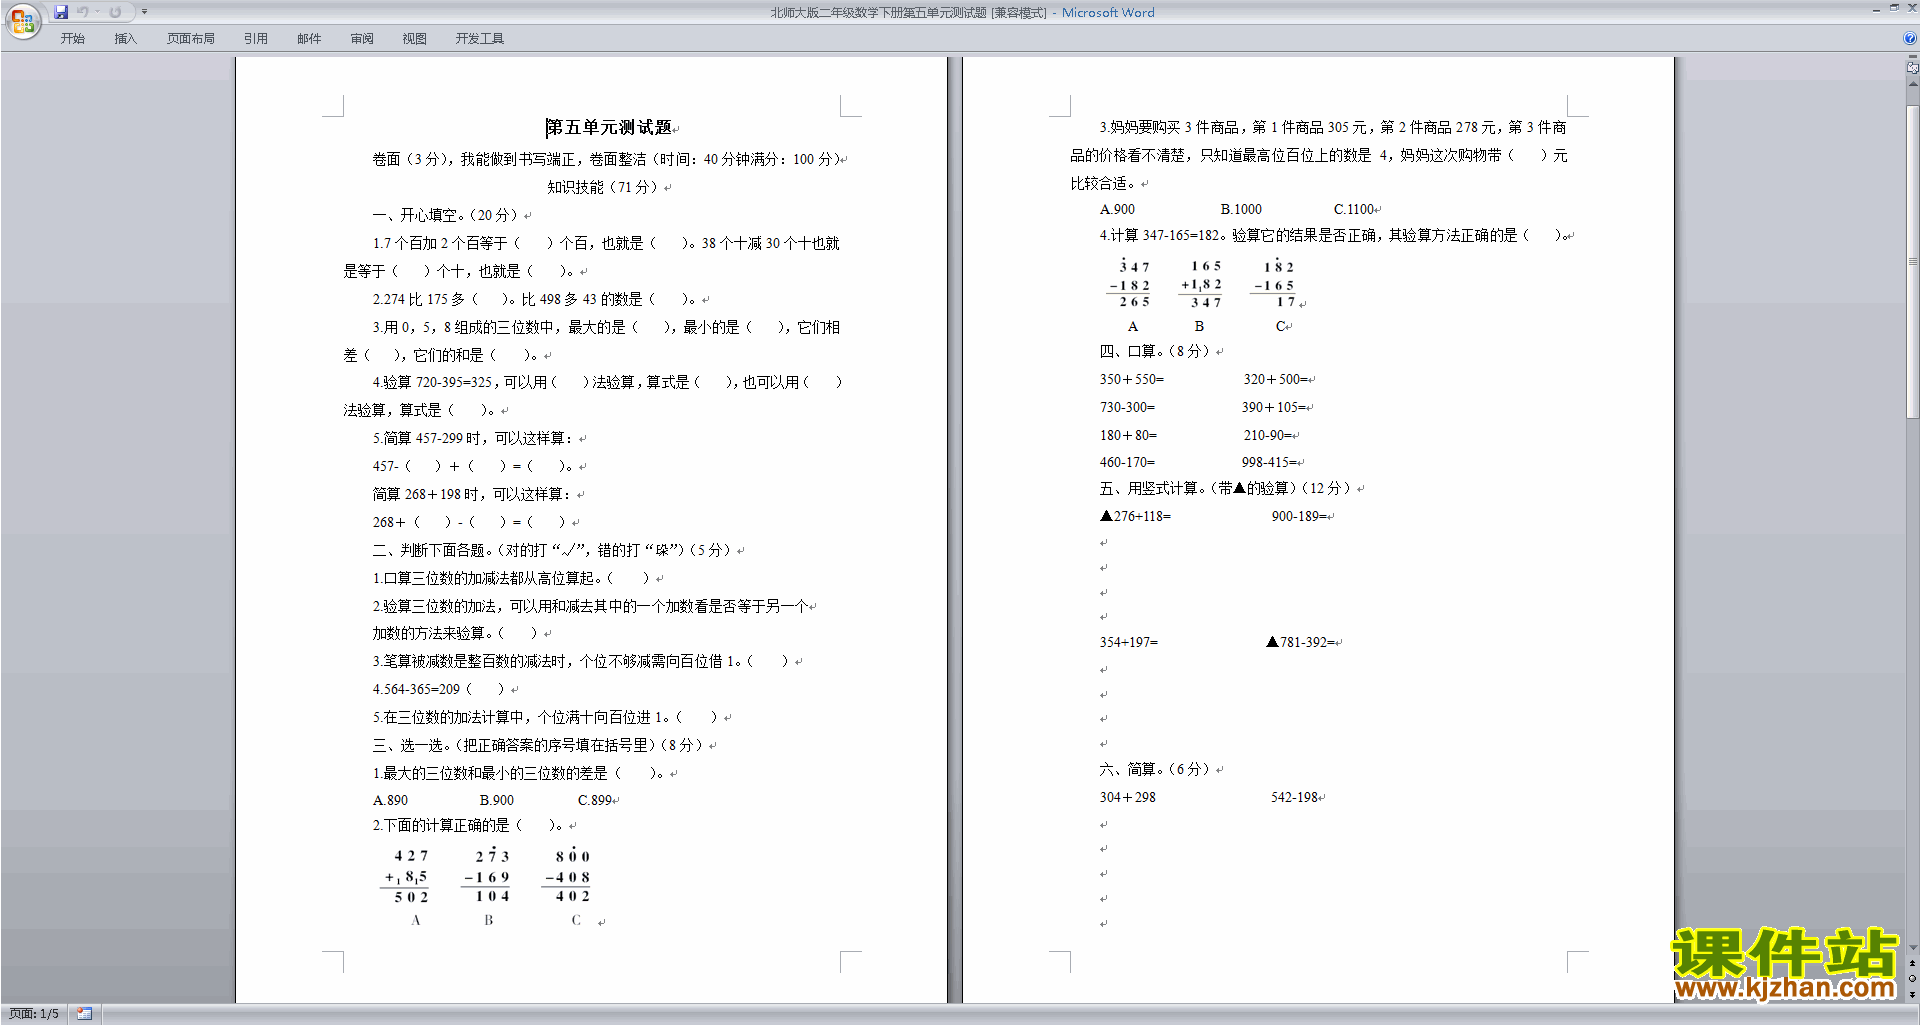Click the title 第五单元测试题

609,128
